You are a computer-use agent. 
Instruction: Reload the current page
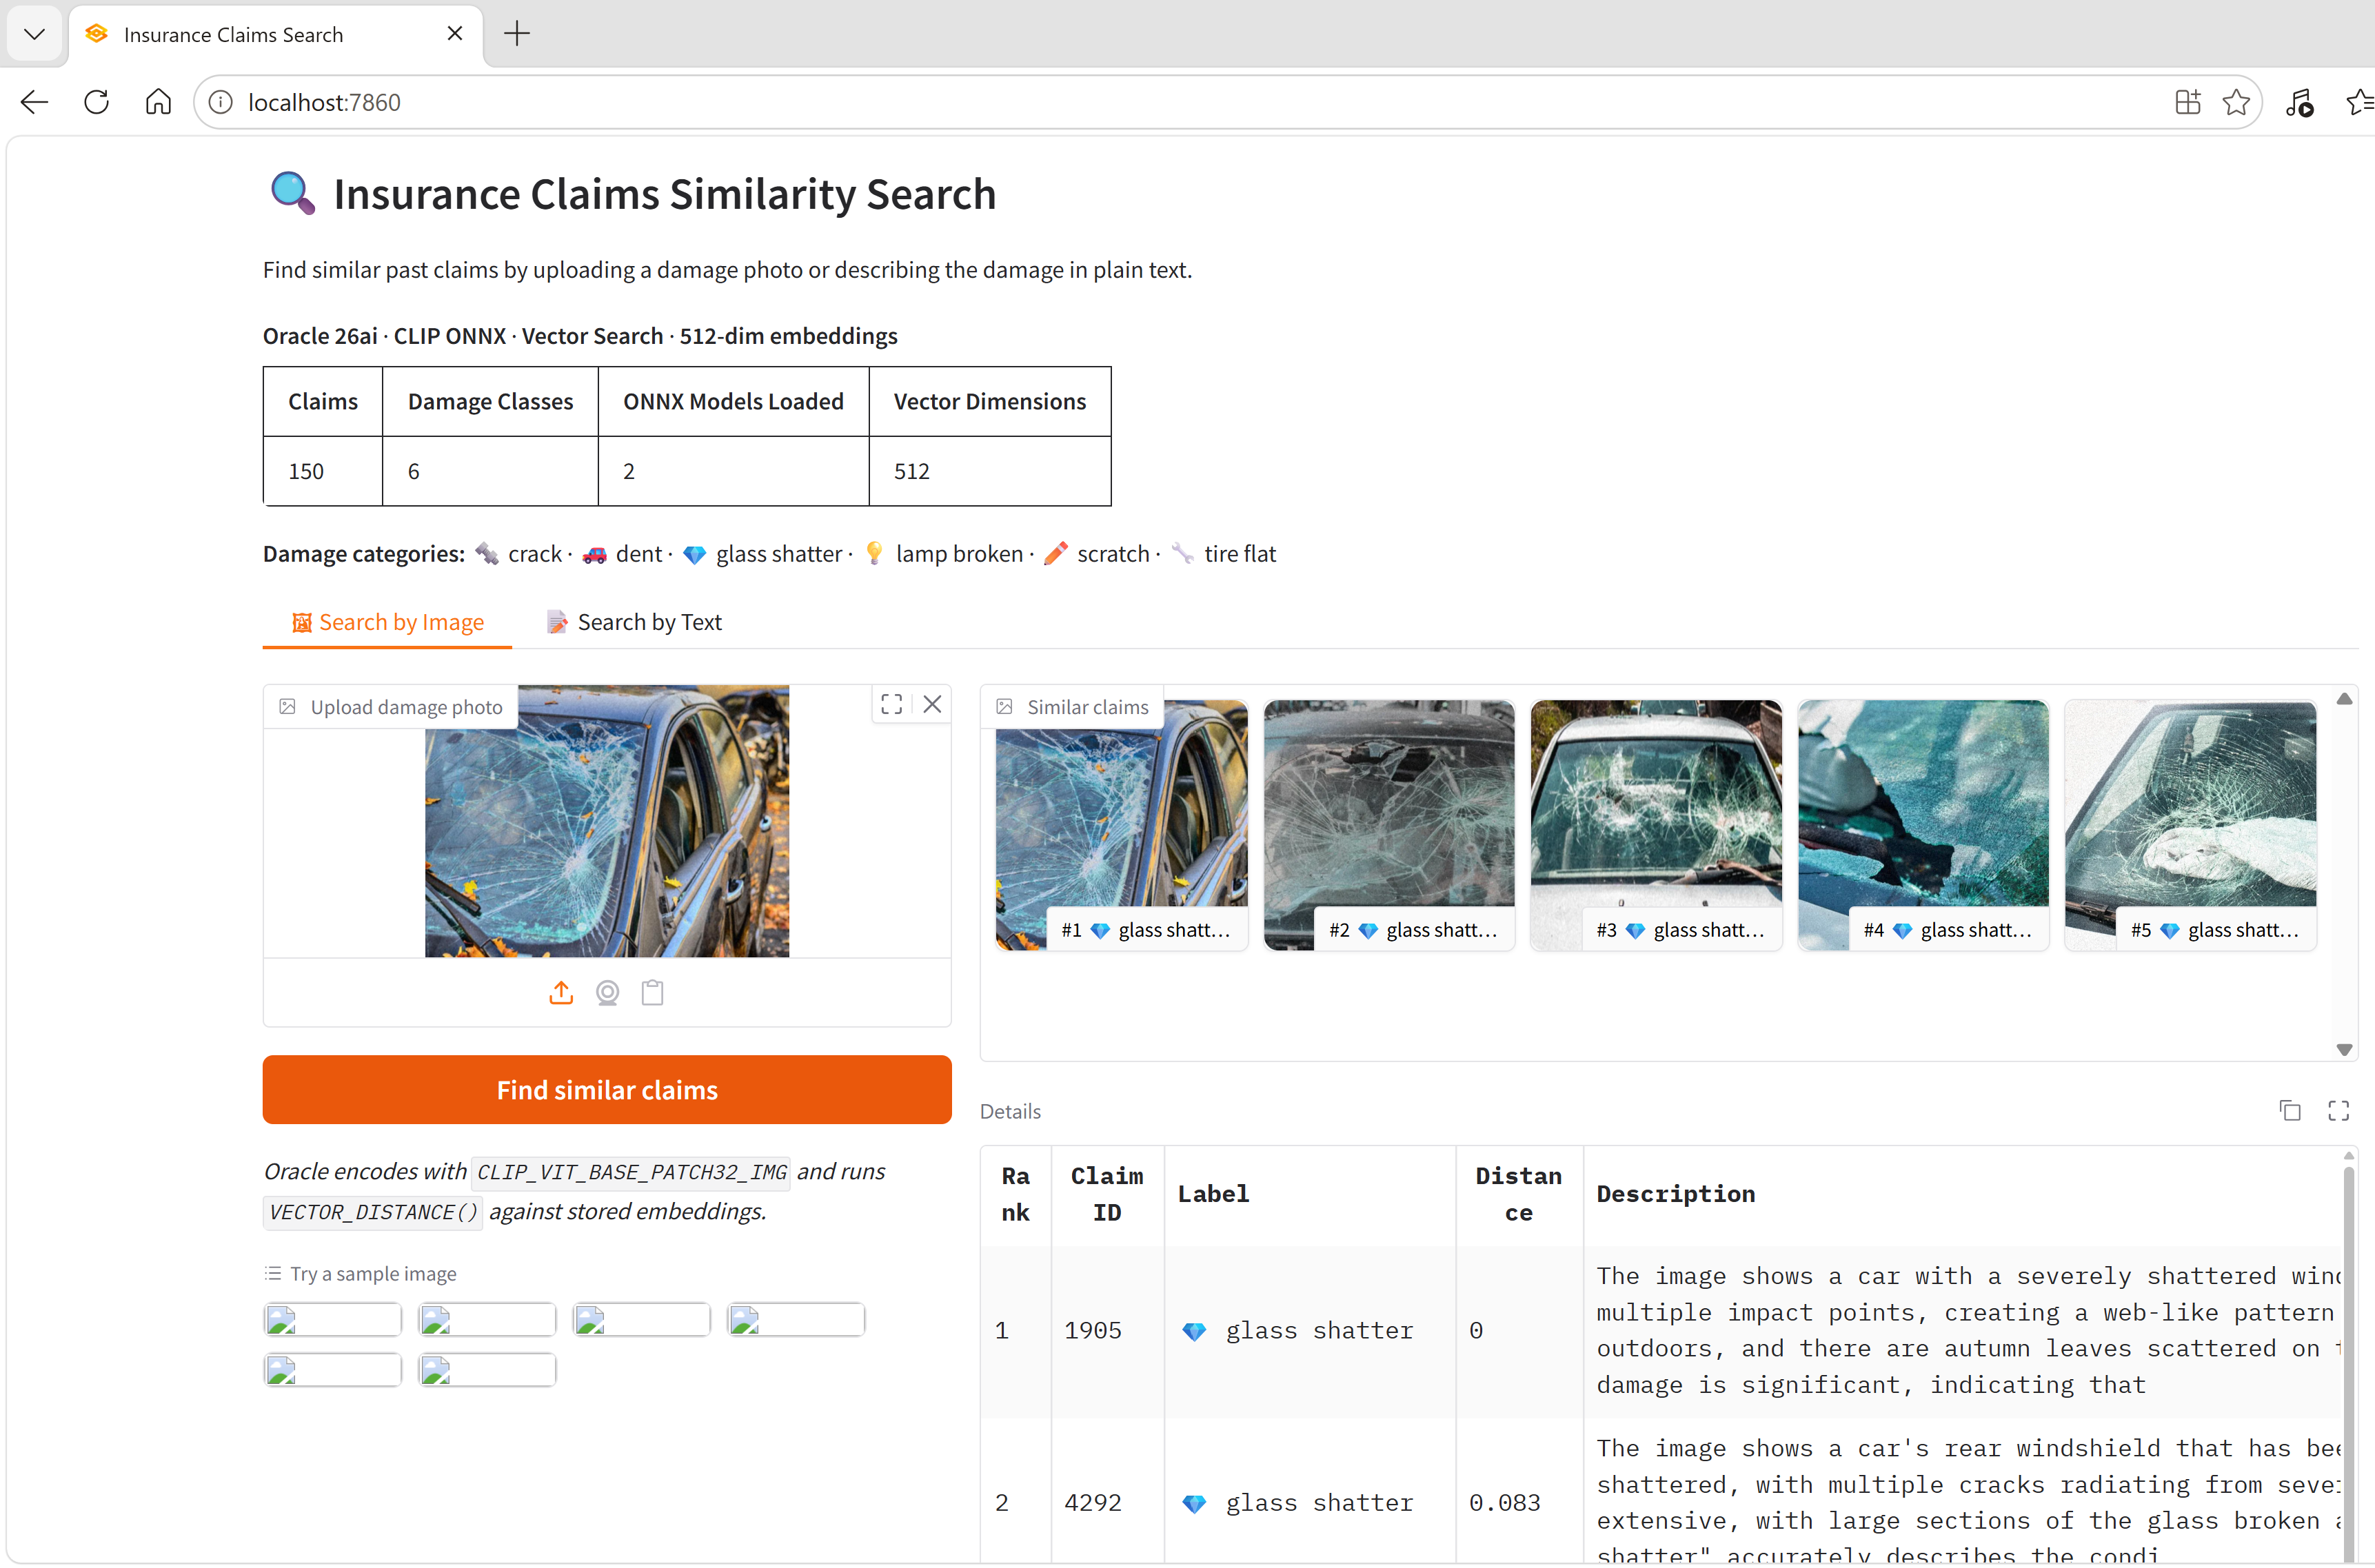point(96,102)
